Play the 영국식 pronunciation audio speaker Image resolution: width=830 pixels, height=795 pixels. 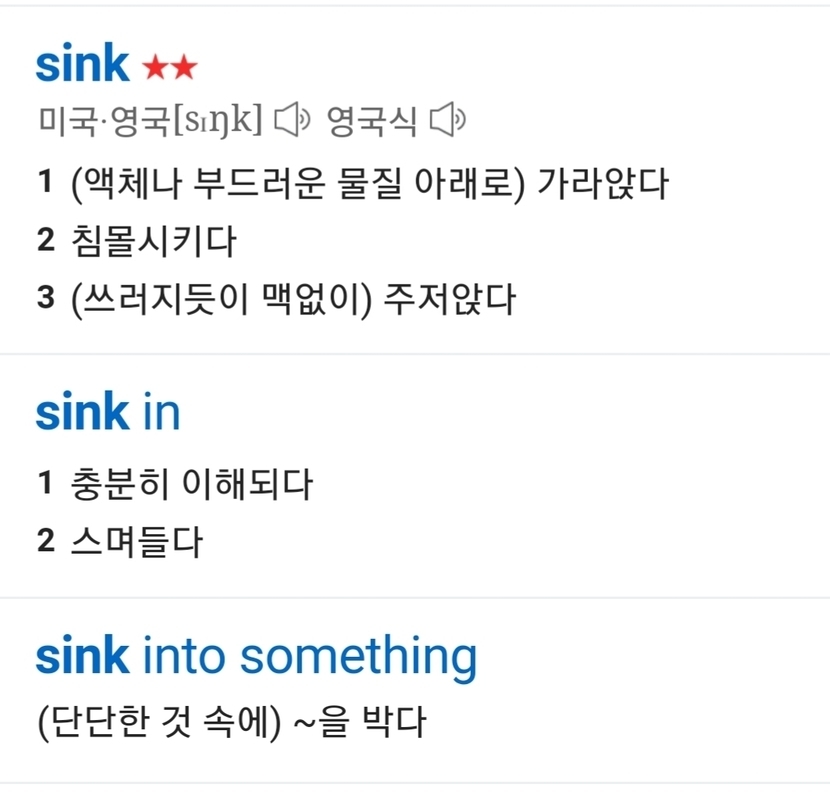[447, 121]
